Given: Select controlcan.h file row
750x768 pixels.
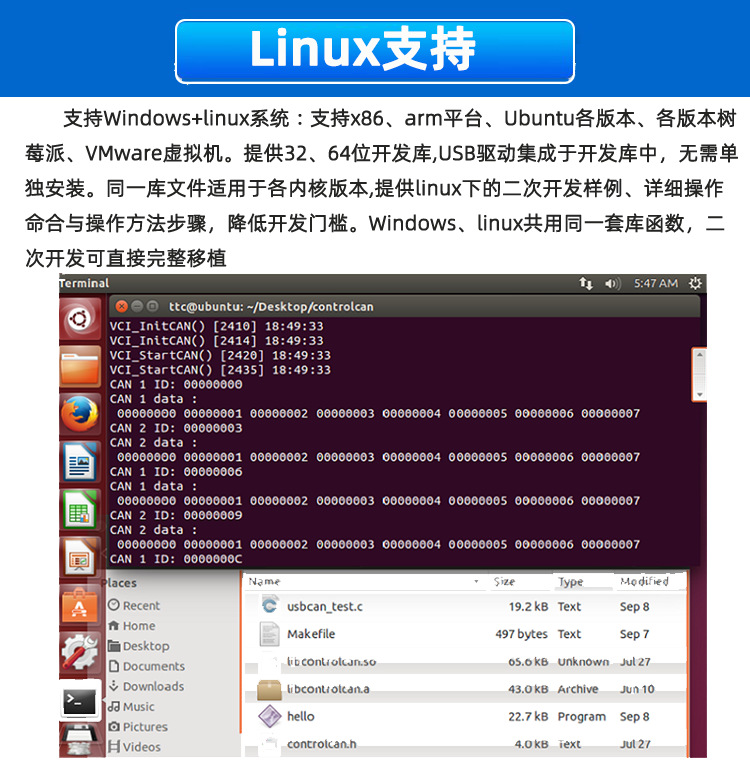Looking at the screenshot, I should pos(465,744).
